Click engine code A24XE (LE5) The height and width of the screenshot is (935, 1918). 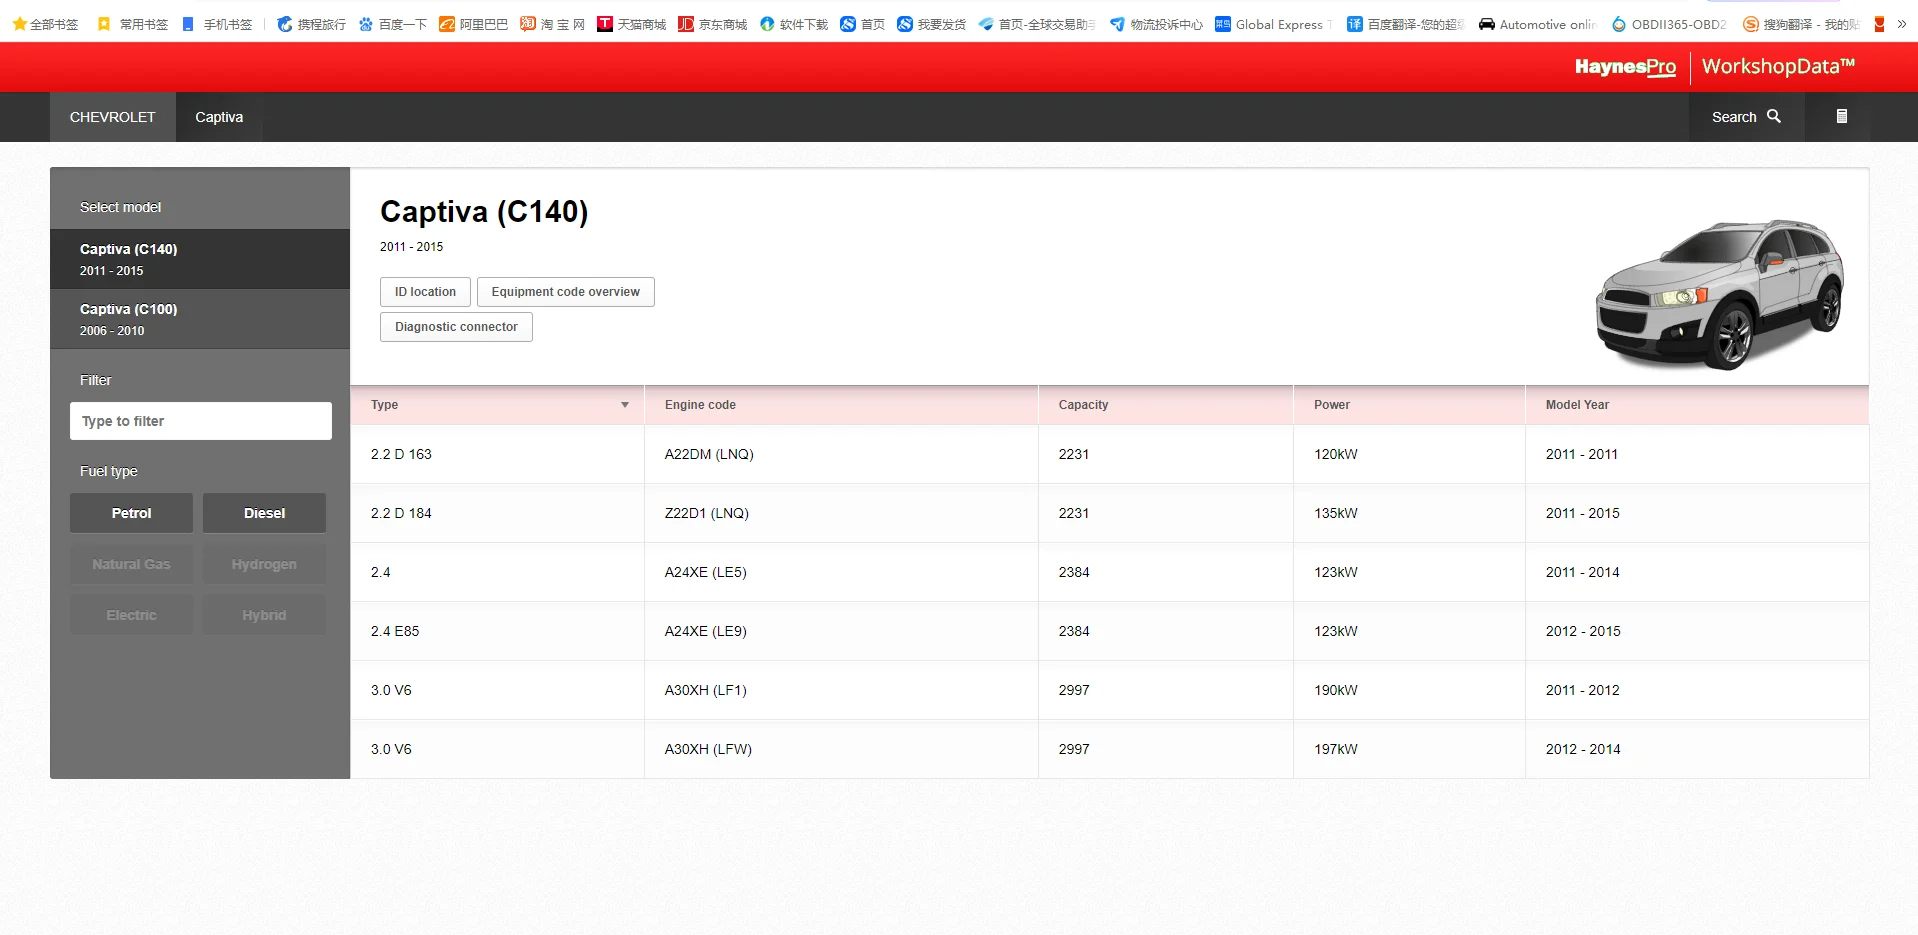pos(706,572)
